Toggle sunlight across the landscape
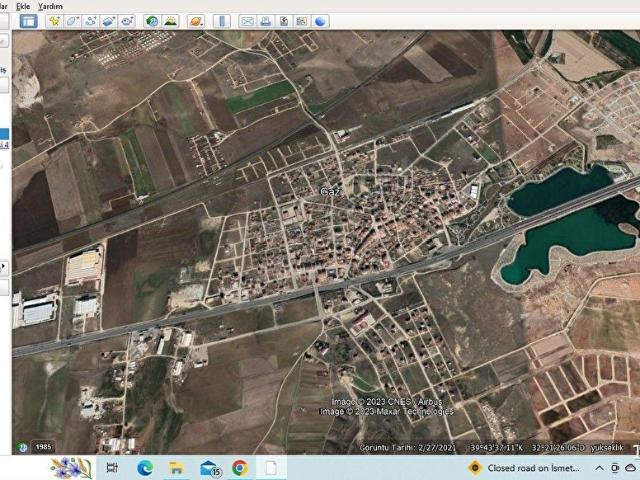This screenshot has width=640, height=480. pos(170,21)
